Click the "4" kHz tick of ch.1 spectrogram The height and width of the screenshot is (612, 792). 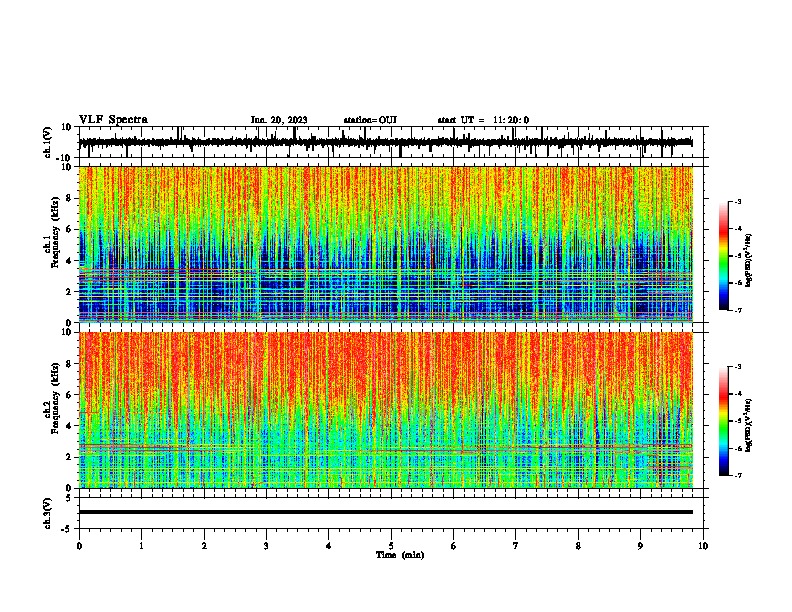pos(69,261)
